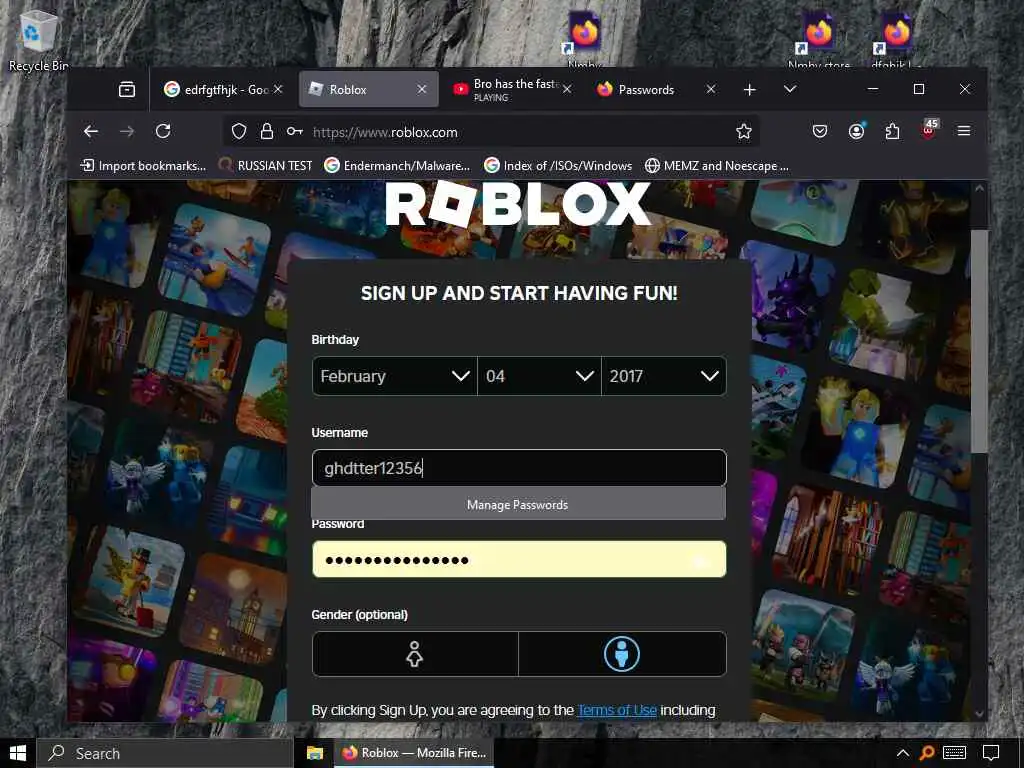Image resolution: width=1024 pixels, height=768 pixels.
Task: View site security padlock info
Action: click(266, 132)
